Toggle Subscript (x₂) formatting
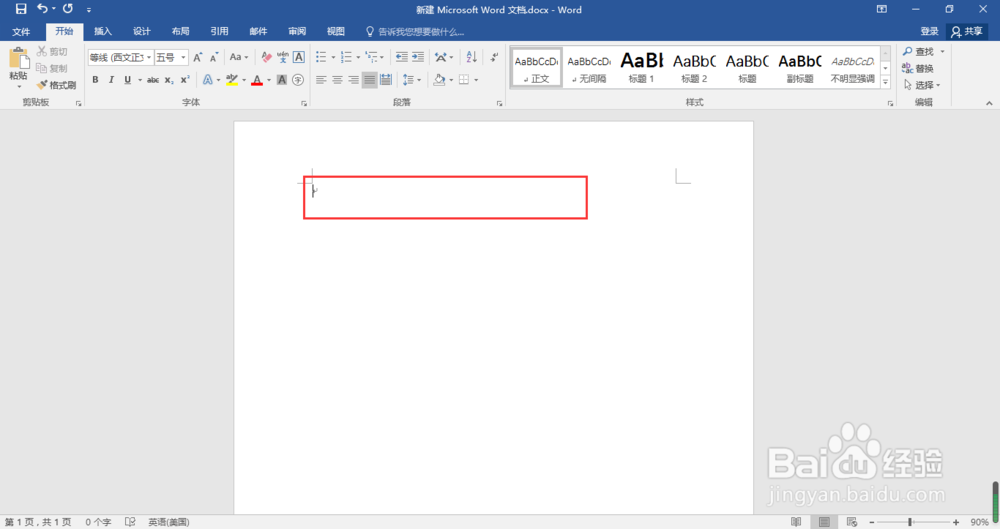The width and height of the screenshot is (1000, 529). [168, 80]
